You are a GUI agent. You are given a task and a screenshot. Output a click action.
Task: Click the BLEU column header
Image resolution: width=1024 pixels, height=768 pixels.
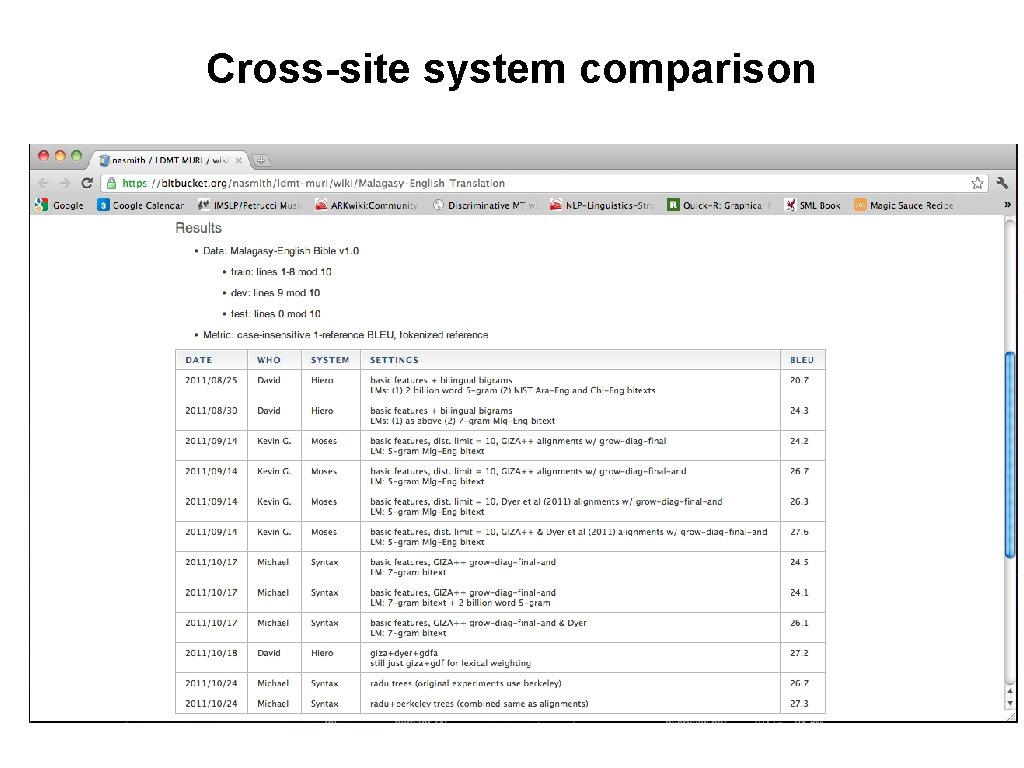(x=801, y=359)
